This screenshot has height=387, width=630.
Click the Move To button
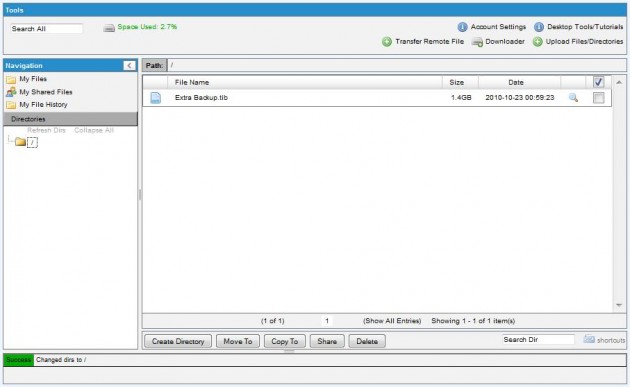238,341
